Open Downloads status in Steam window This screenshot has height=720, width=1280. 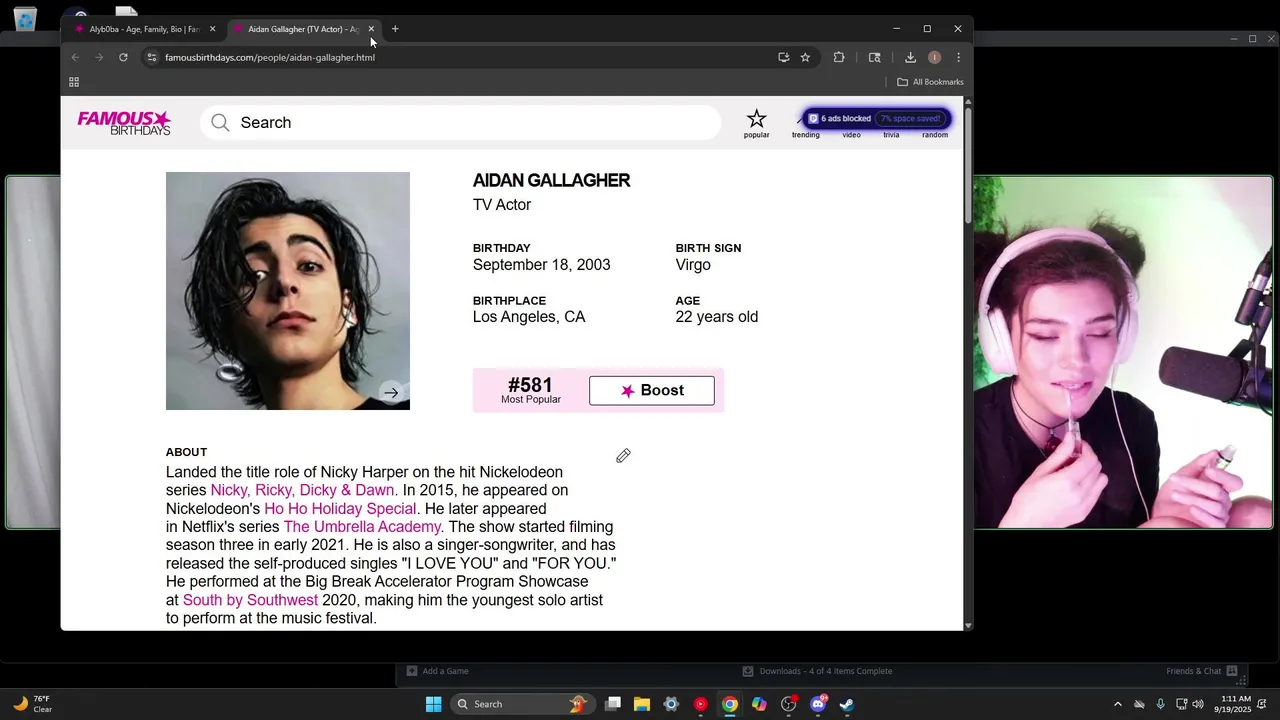(817, 671)
